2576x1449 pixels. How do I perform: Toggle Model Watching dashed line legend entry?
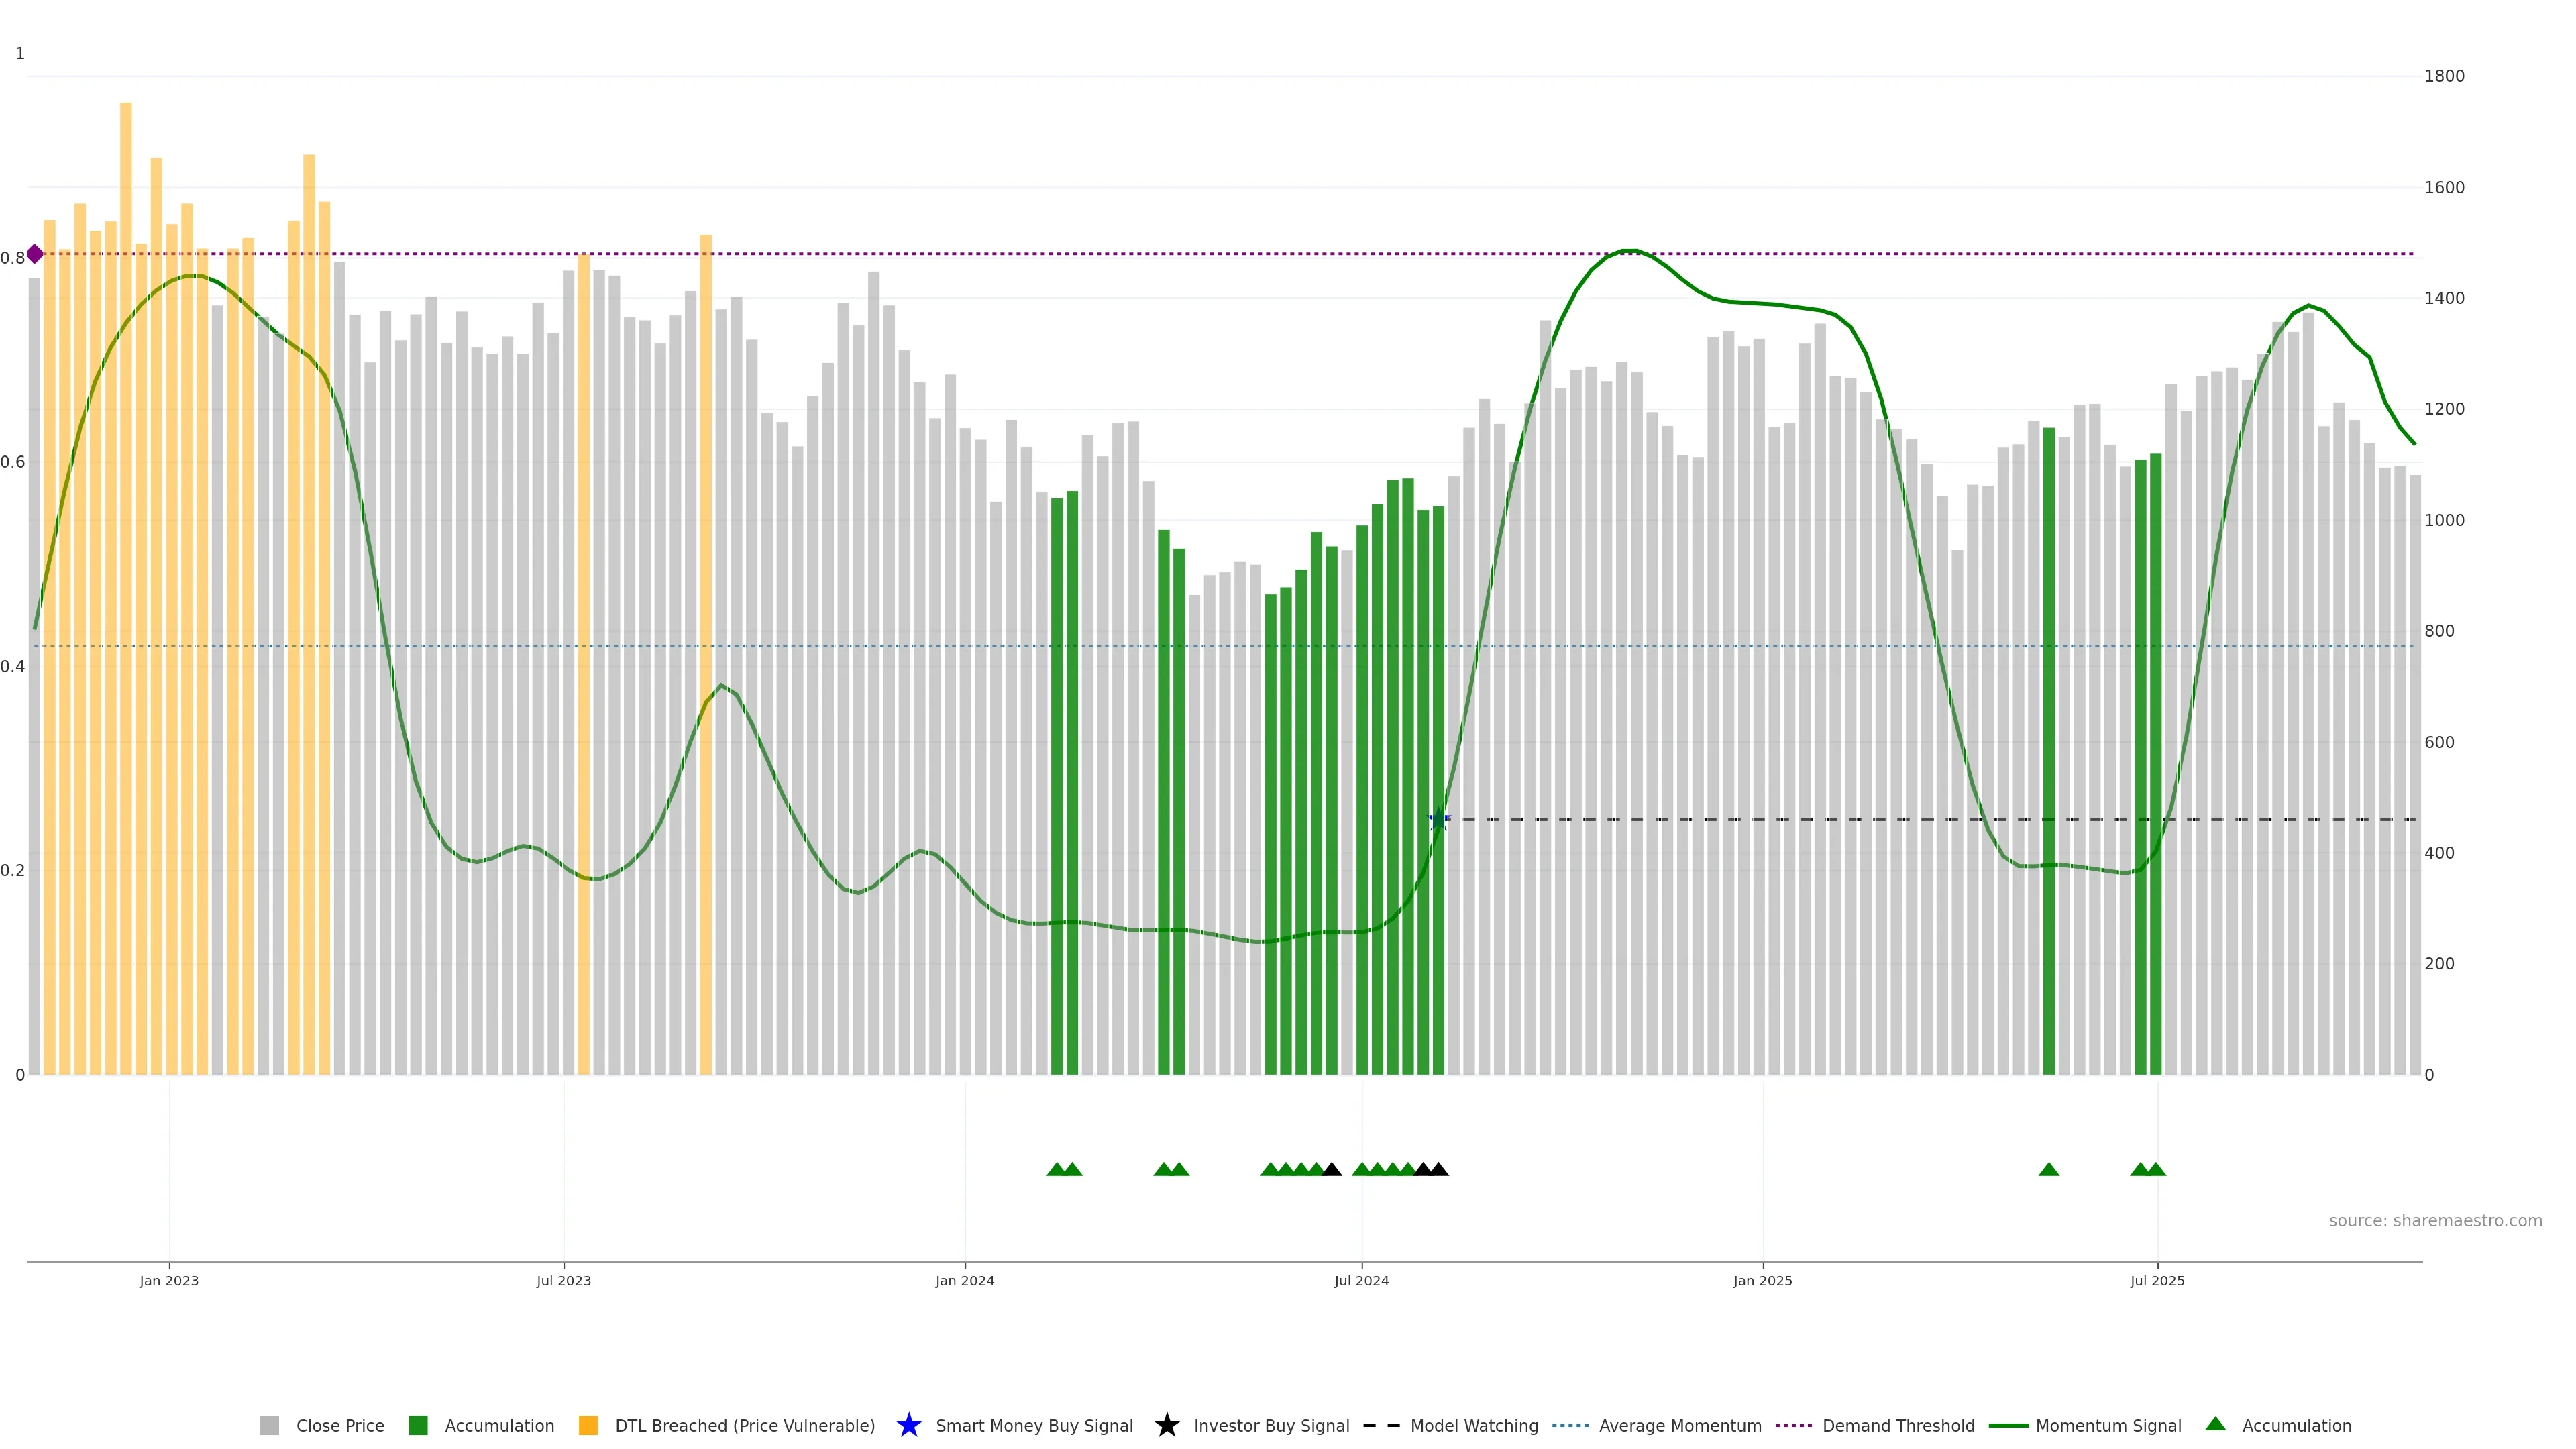click(x=1473, y=1425)
